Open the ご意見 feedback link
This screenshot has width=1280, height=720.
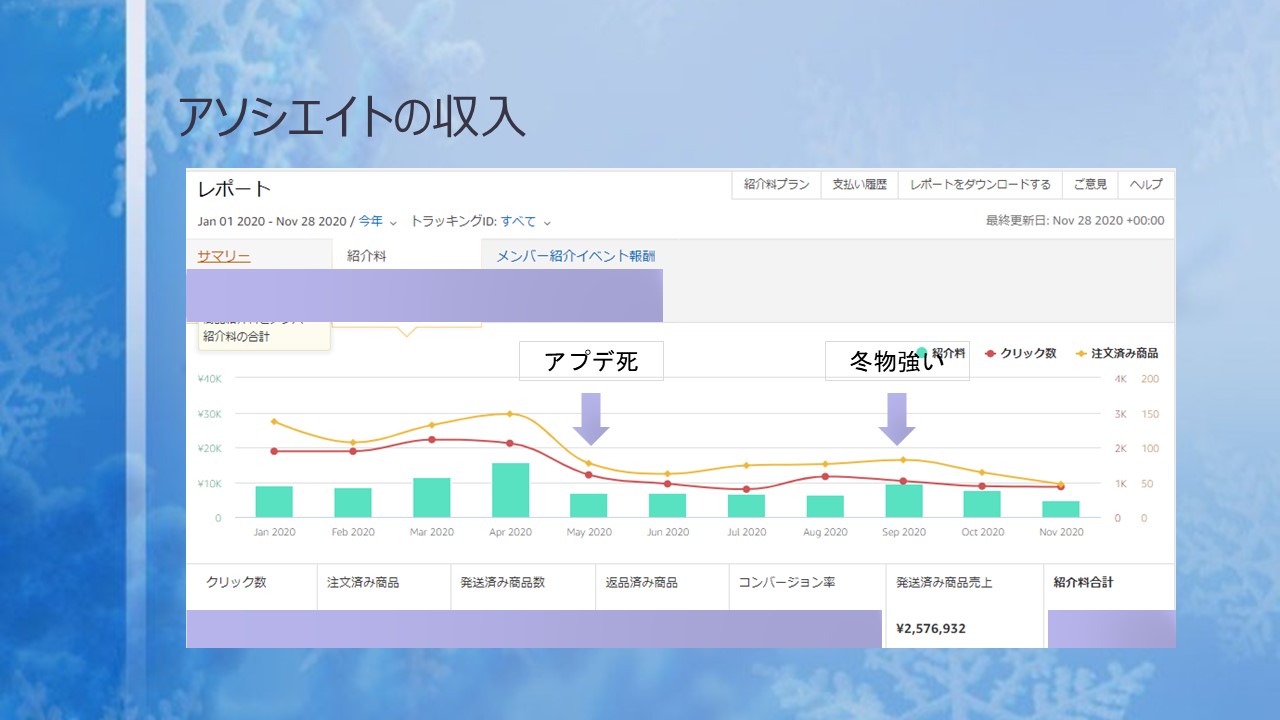coord(1090,185)
